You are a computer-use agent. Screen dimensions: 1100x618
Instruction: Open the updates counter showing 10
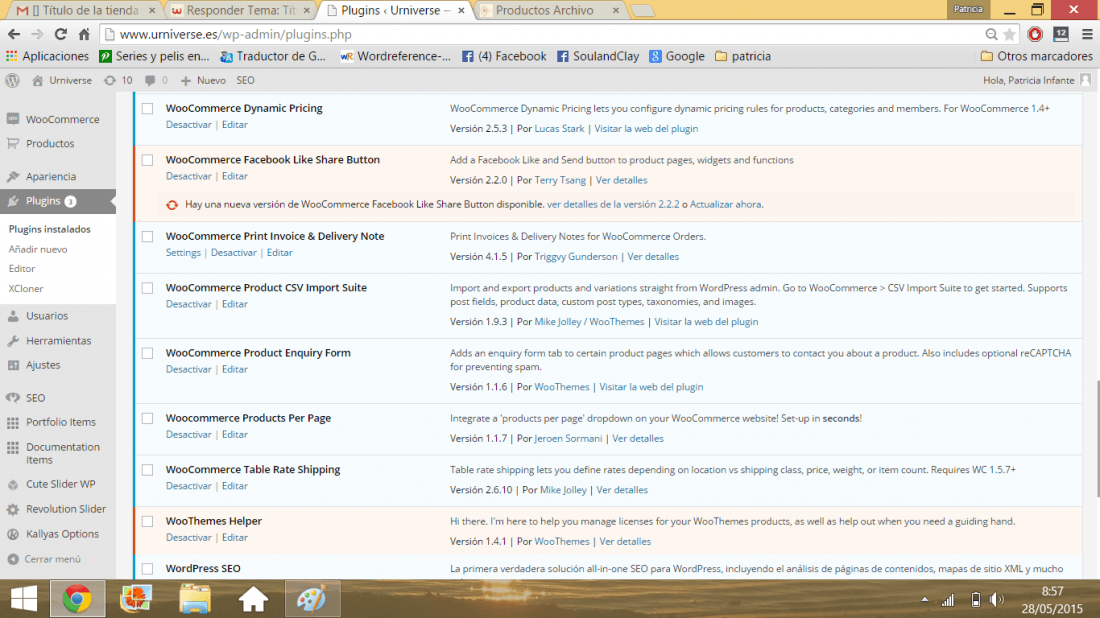118,81
